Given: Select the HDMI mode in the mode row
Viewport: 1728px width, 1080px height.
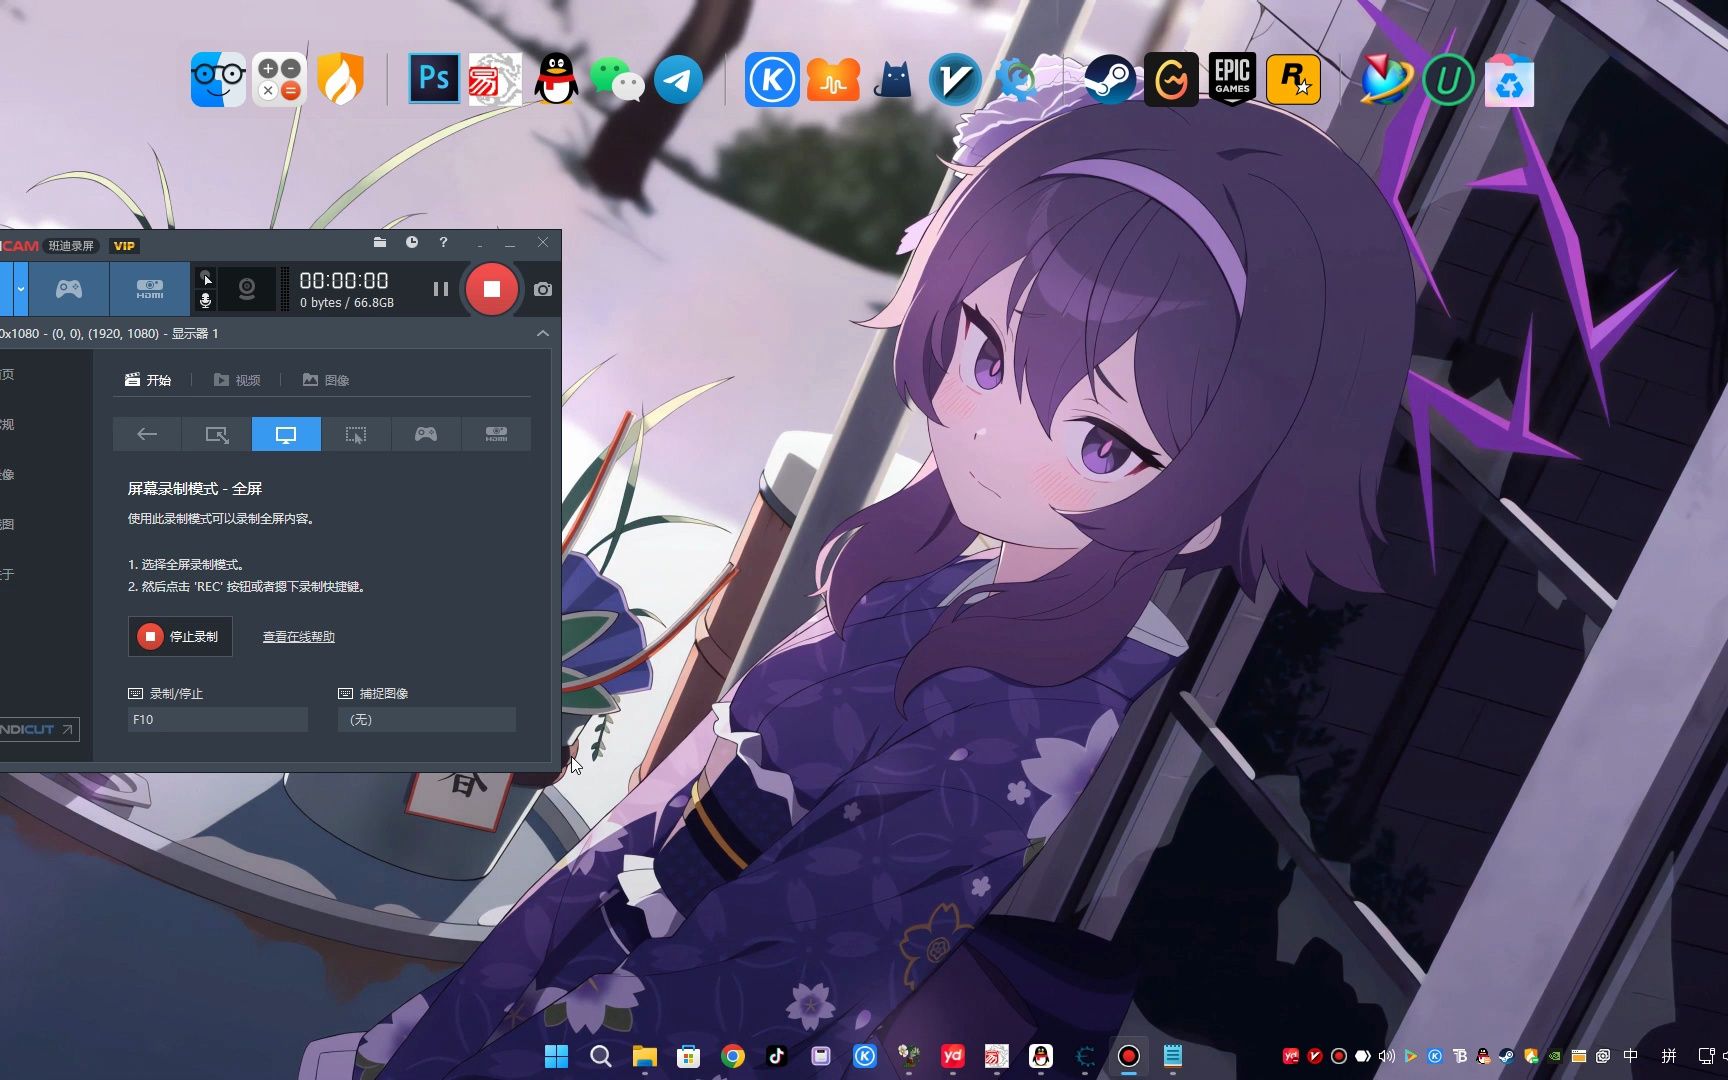Looking at the screenshot, I should tap(496, 434).
